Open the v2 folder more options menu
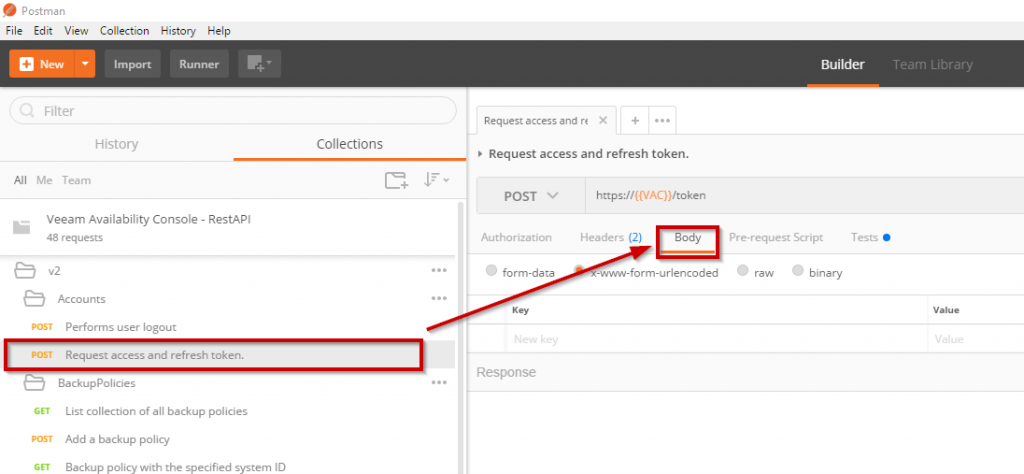1024x474 pixels. click(x=439, y=270)
